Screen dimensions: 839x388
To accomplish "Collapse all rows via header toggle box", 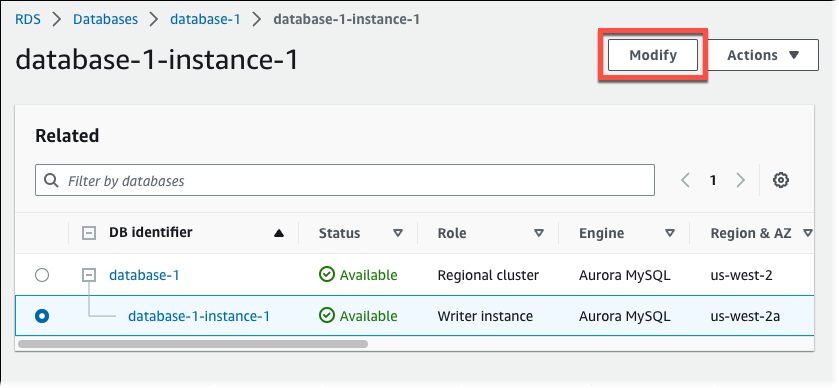I will (89, 233).
